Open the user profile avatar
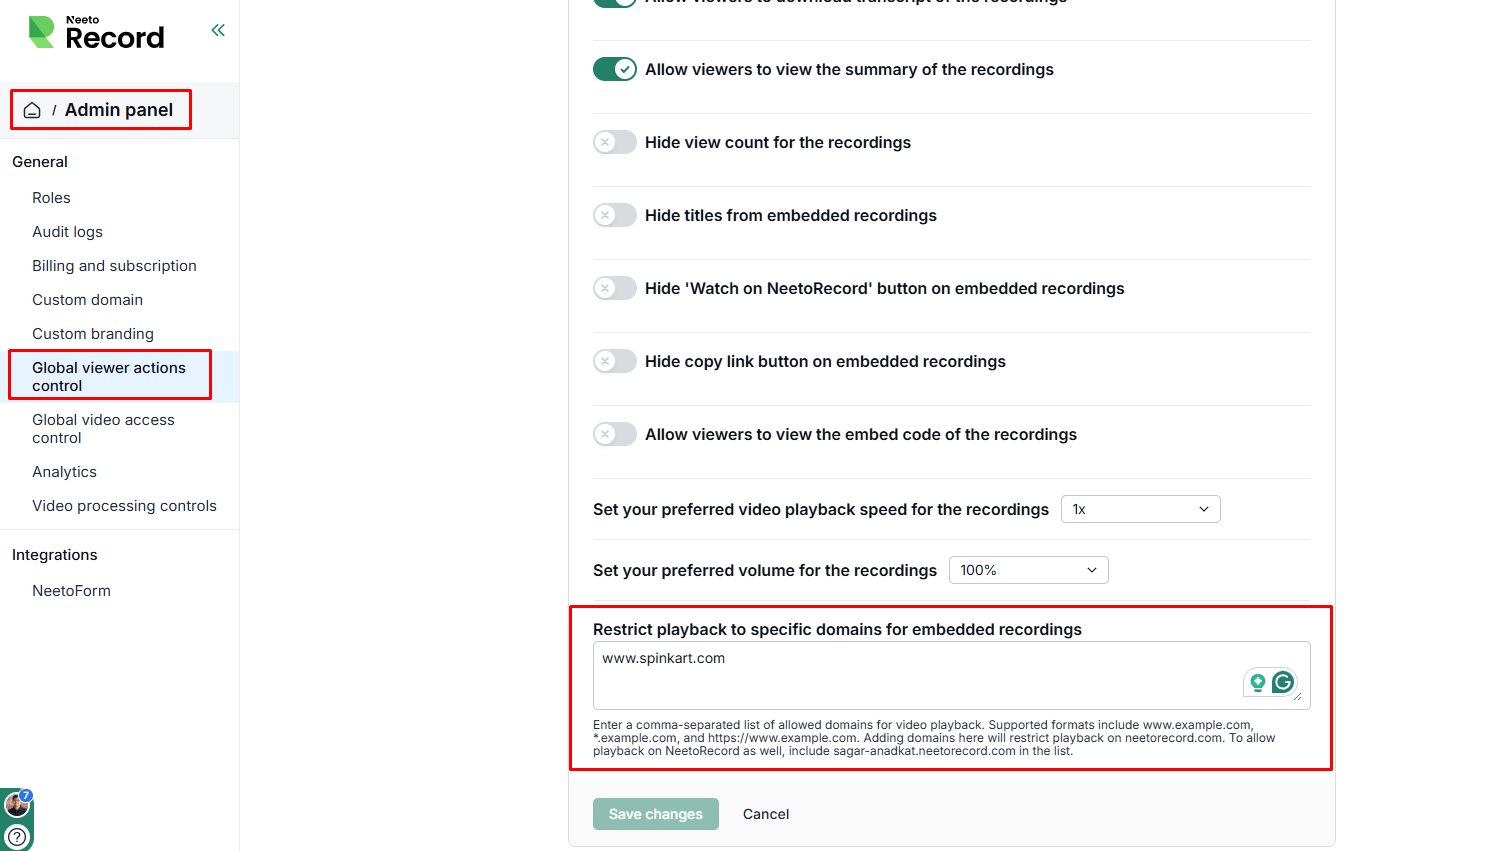The height and width of the screenshot is (851, 1506). (17, 804)
